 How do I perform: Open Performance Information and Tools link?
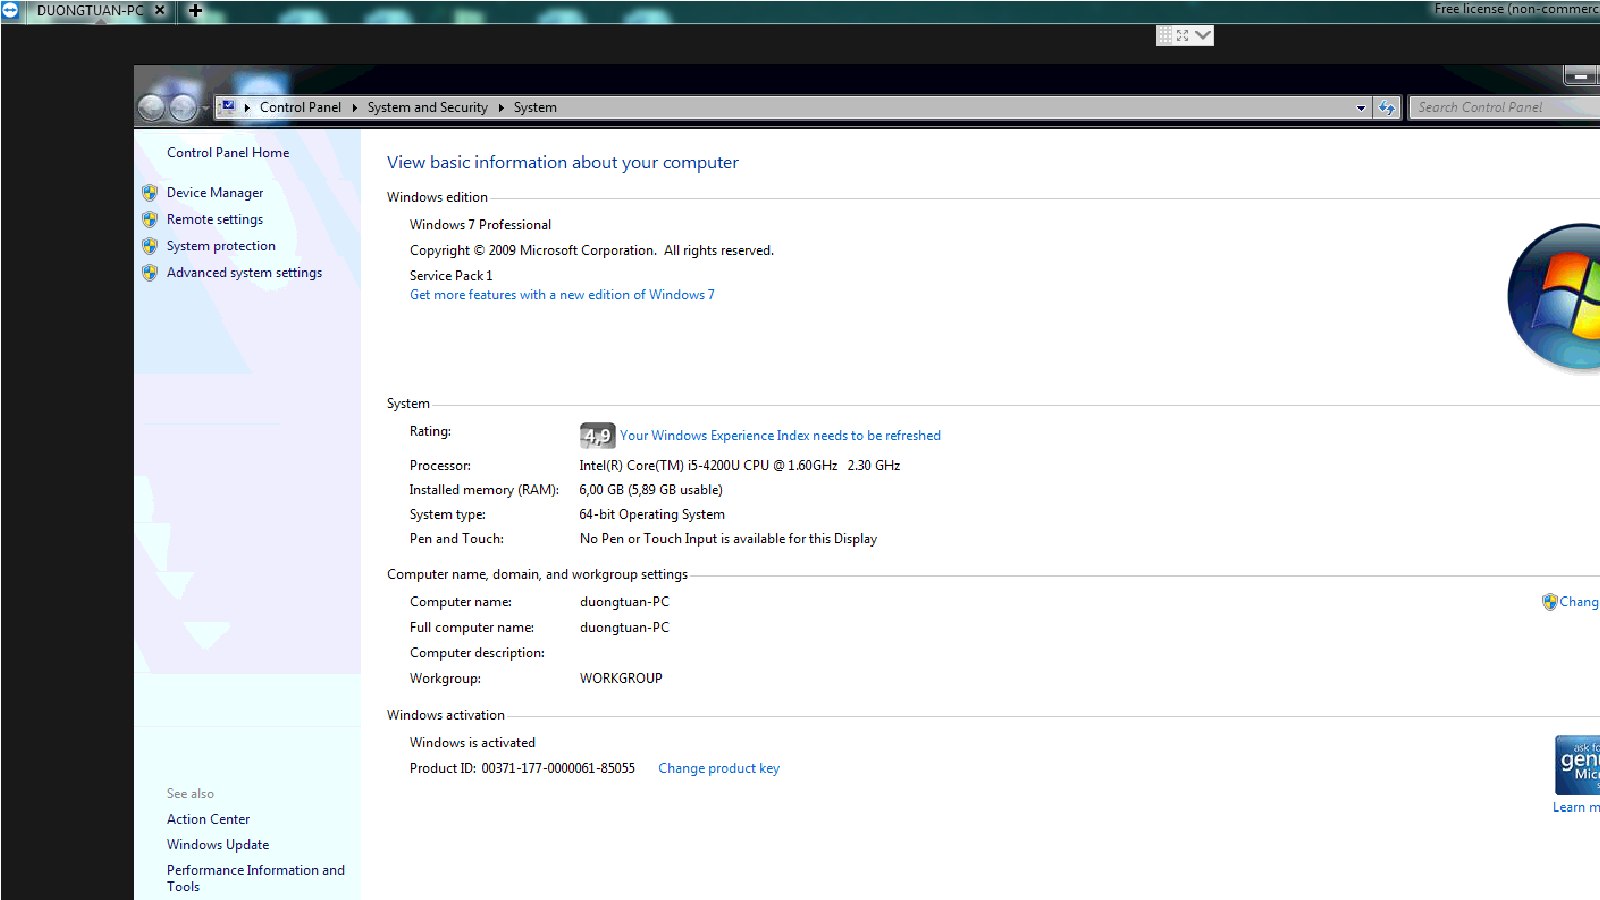256,878
